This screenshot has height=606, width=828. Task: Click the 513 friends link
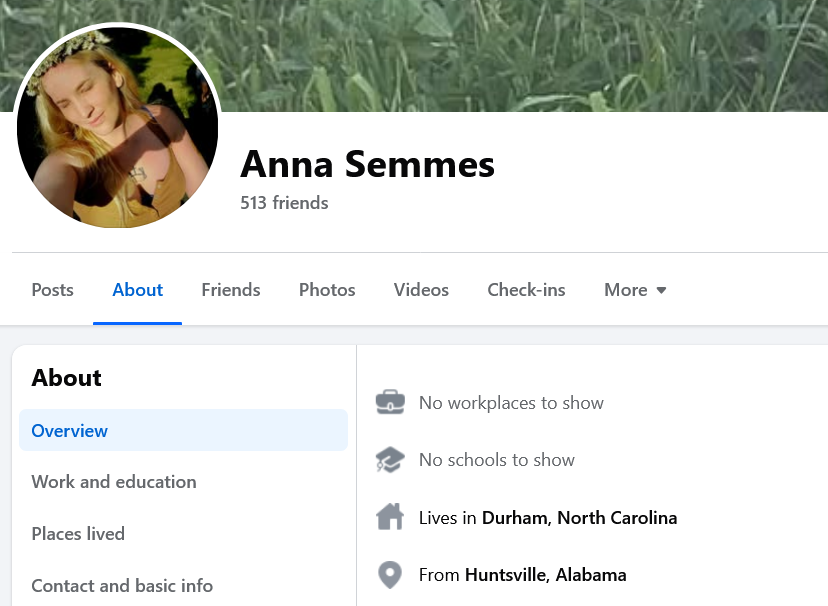284,203
